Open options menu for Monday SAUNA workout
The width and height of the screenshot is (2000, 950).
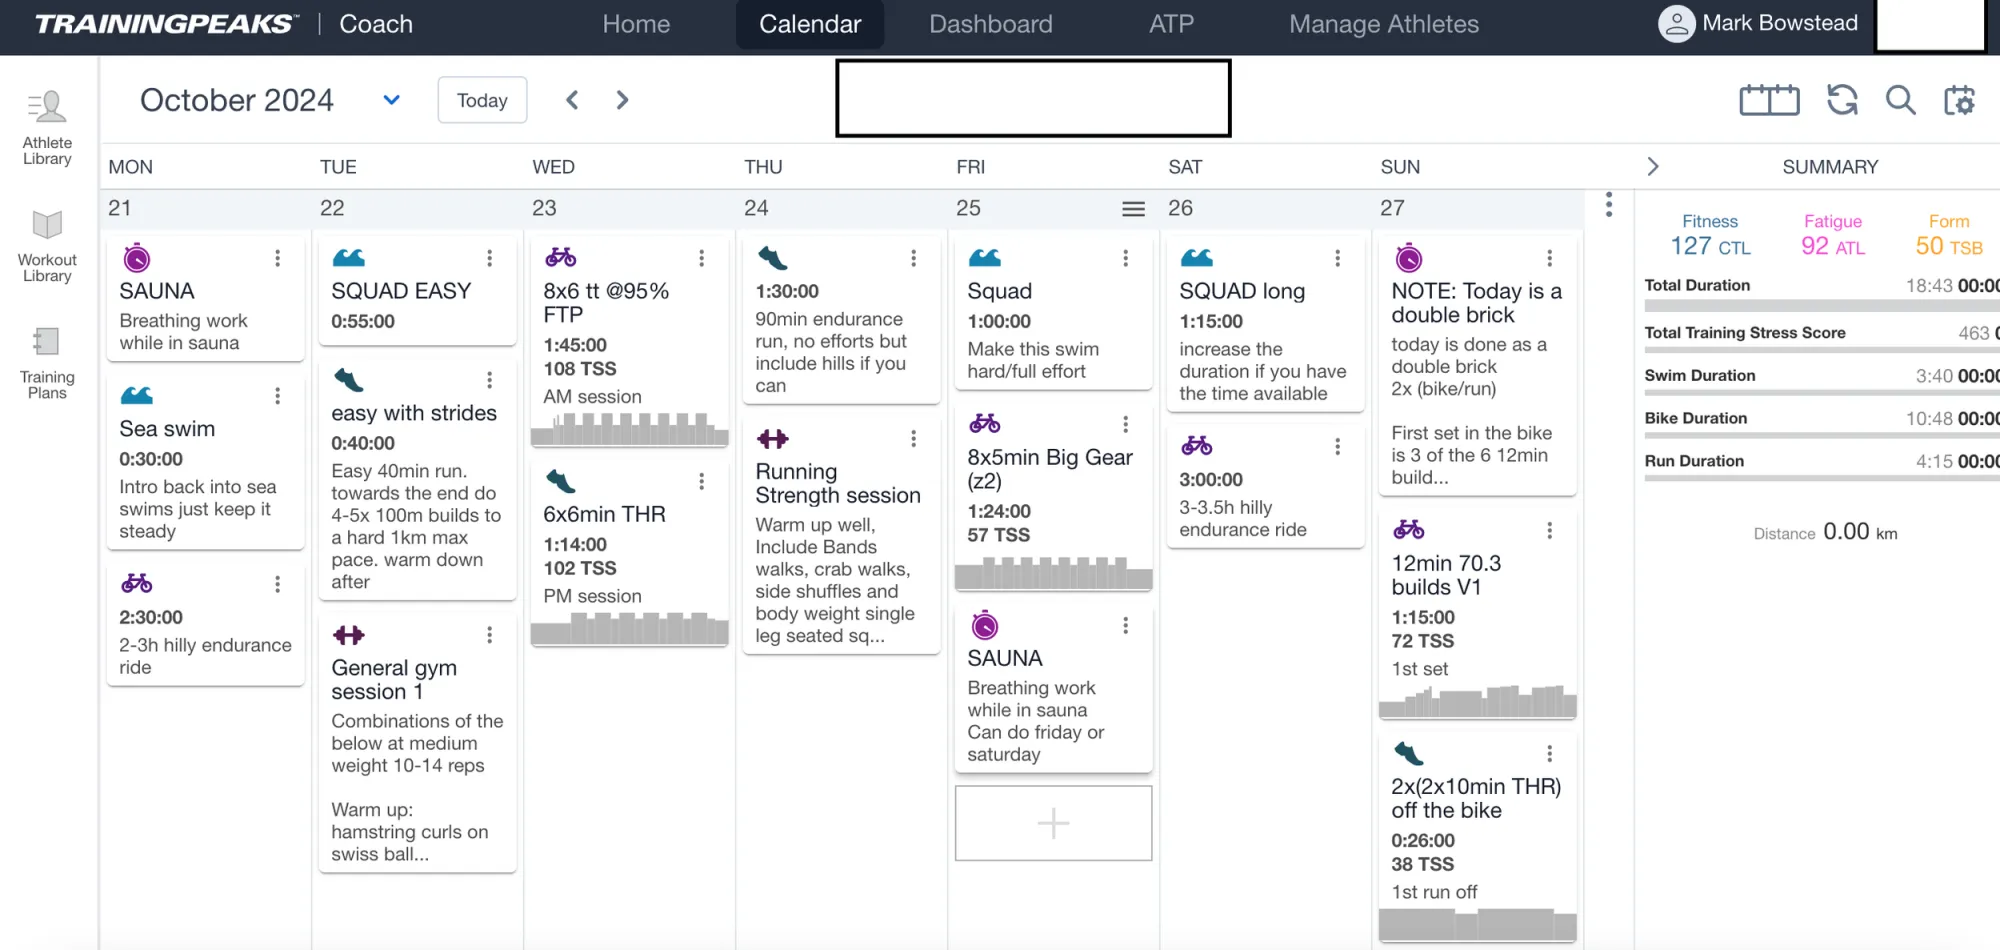[277, 258]
